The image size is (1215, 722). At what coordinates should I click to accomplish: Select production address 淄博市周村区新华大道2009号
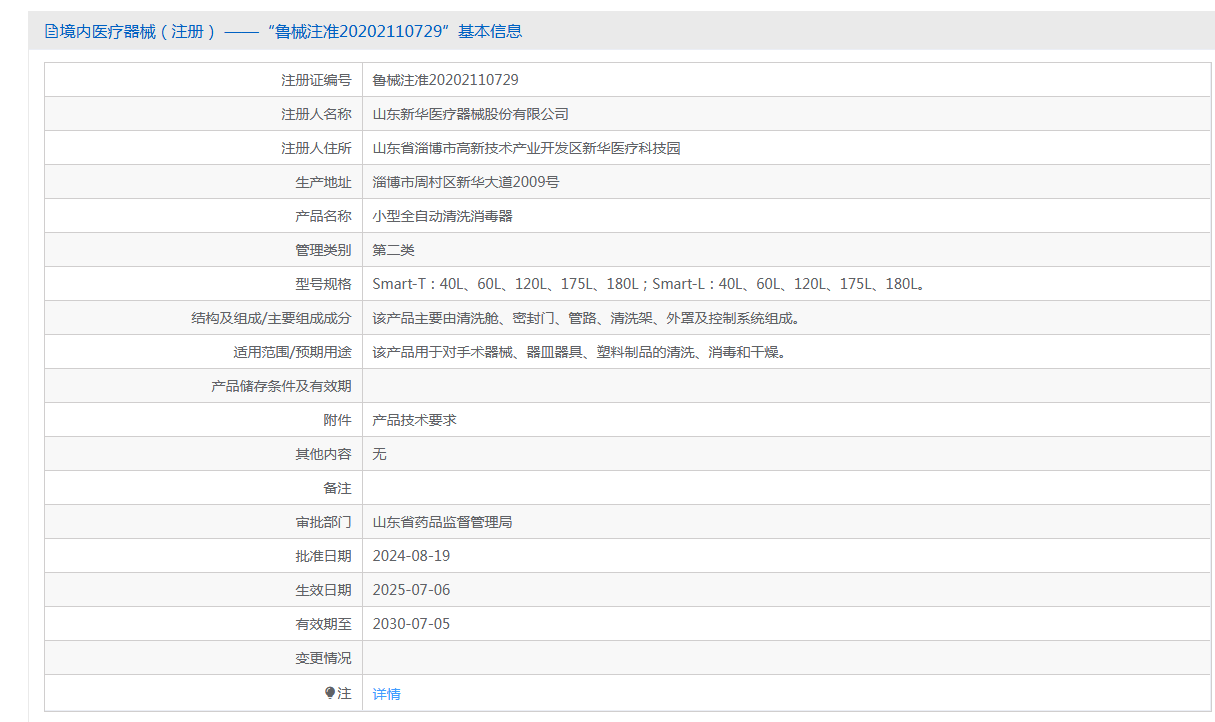[x=466, y=182]
